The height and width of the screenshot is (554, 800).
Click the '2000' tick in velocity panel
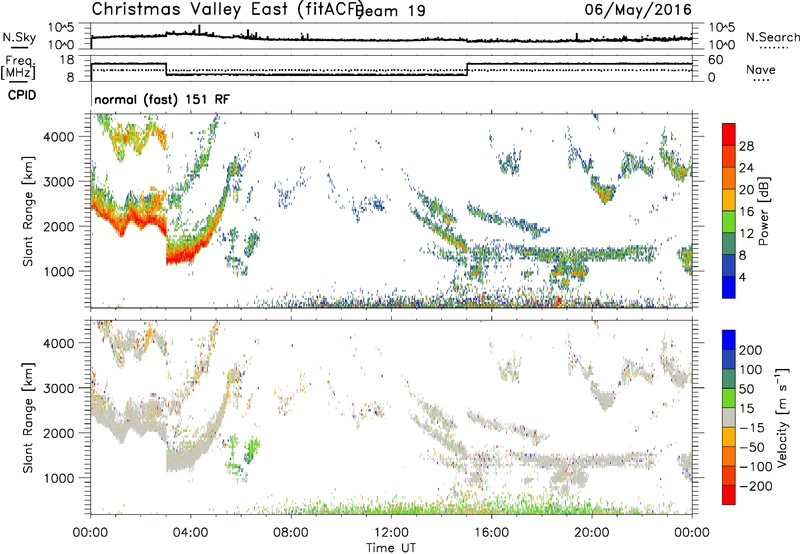coord(58,433)
